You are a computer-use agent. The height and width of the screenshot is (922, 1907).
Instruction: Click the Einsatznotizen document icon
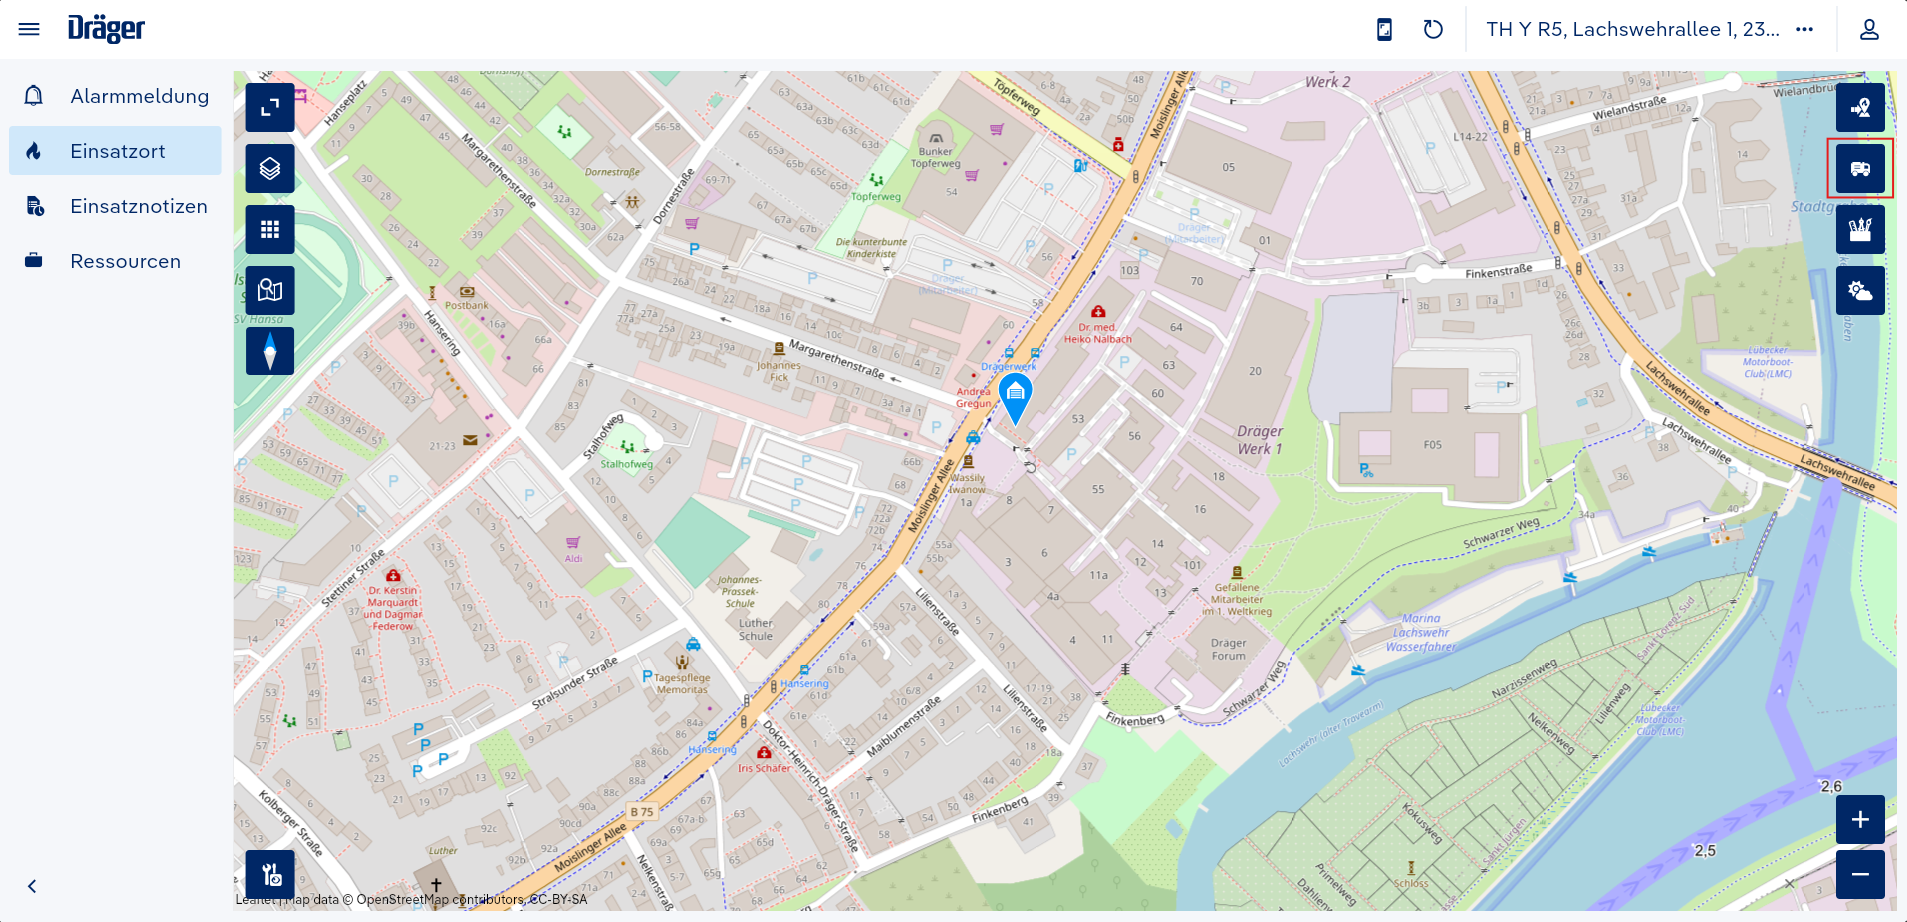pyautogui.click(x=35, y=206)
